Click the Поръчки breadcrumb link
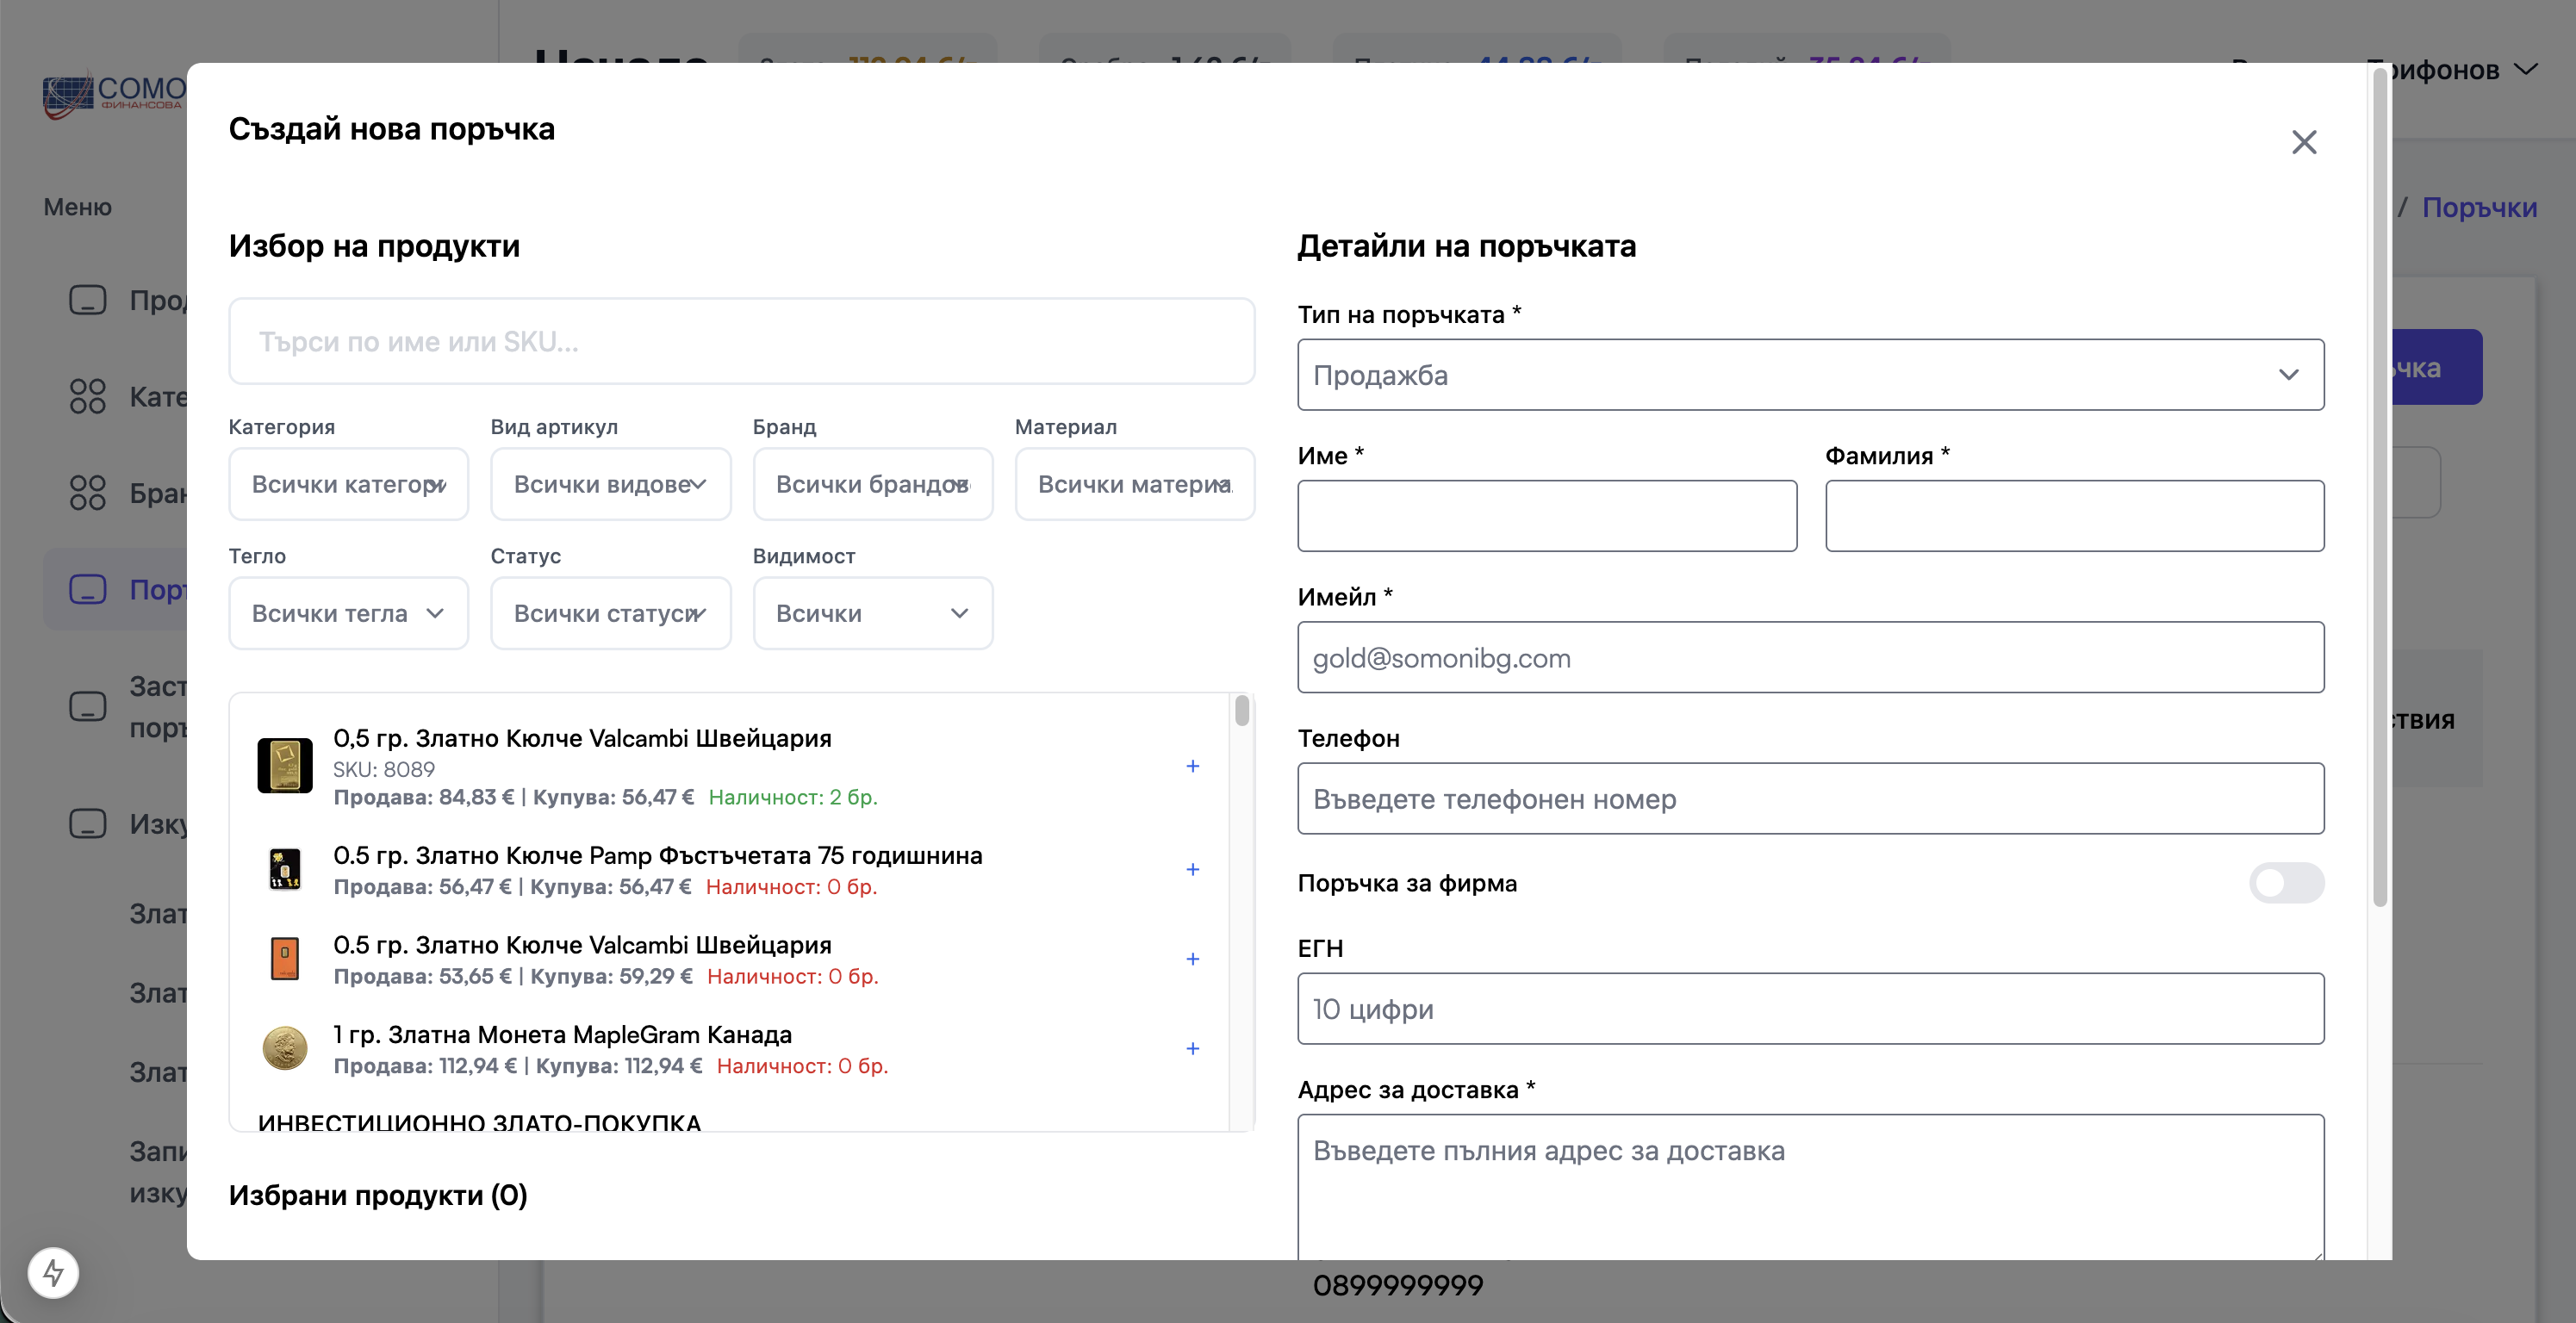Screen dimensions: 2576x1323 [x=2479, y=207]
